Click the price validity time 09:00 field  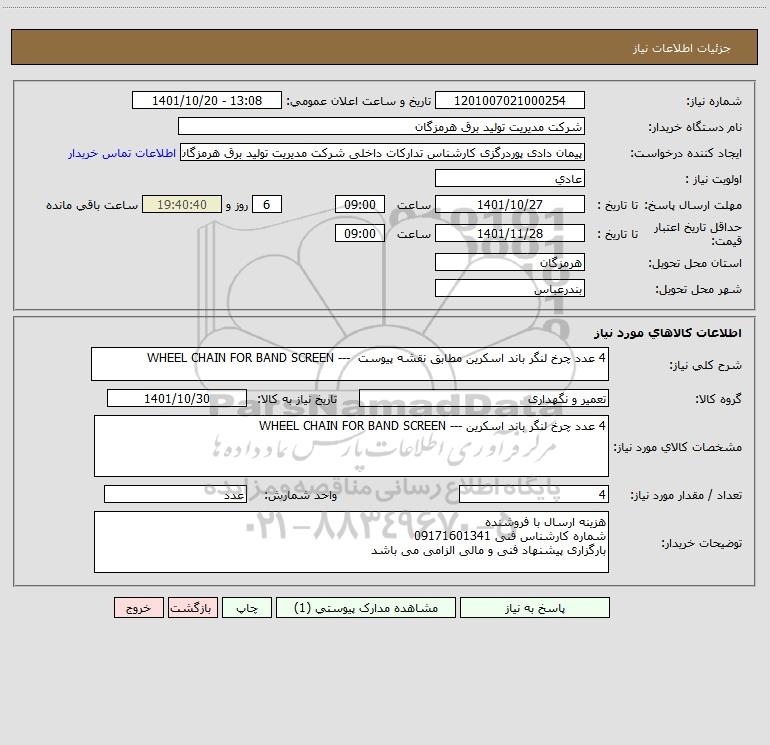(x=360, y=233)
